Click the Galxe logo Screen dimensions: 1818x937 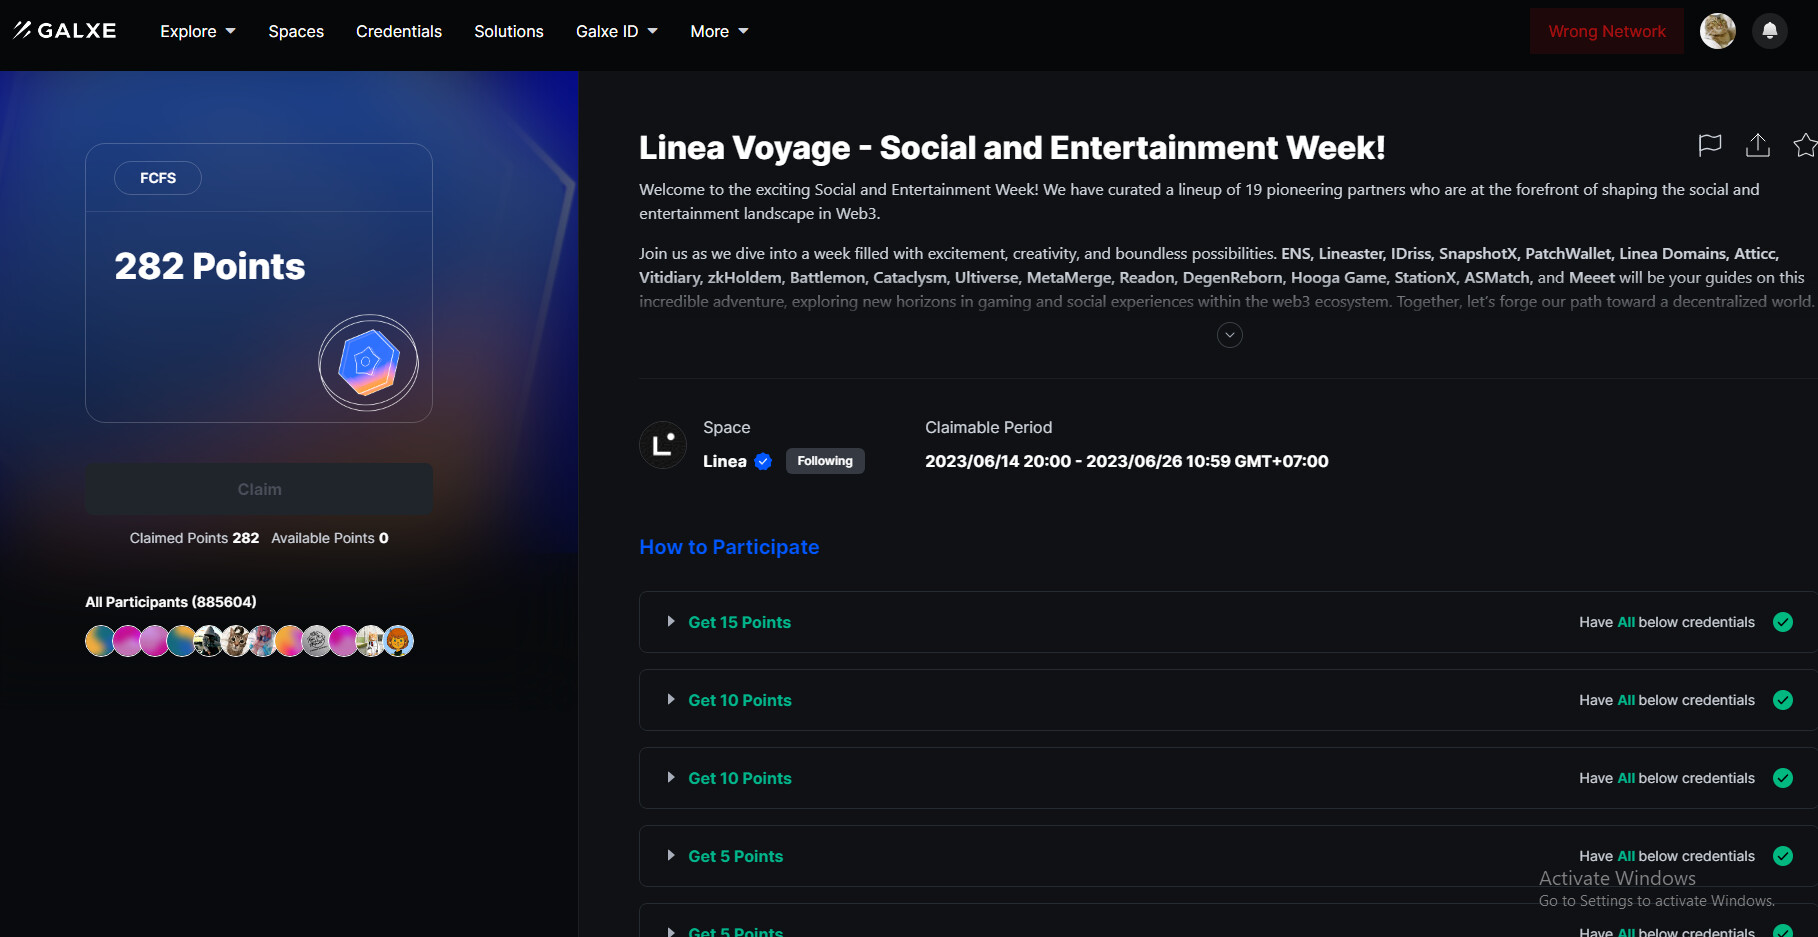tap(65, 31)
